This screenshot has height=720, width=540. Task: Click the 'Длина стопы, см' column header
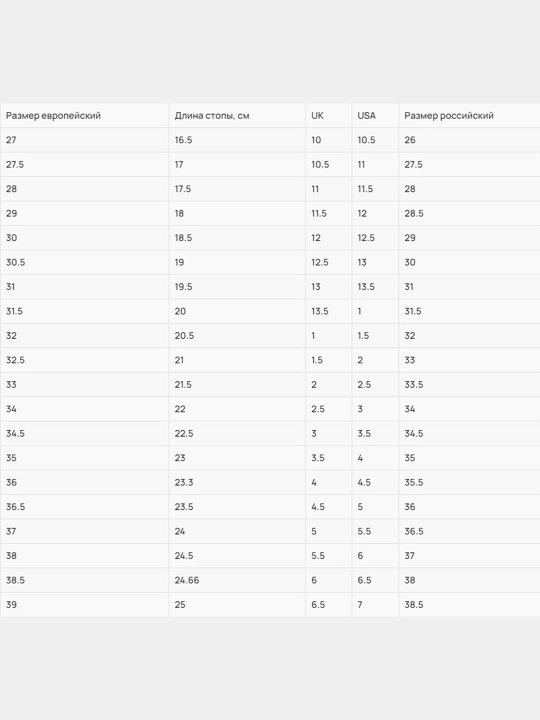point(237,116)
